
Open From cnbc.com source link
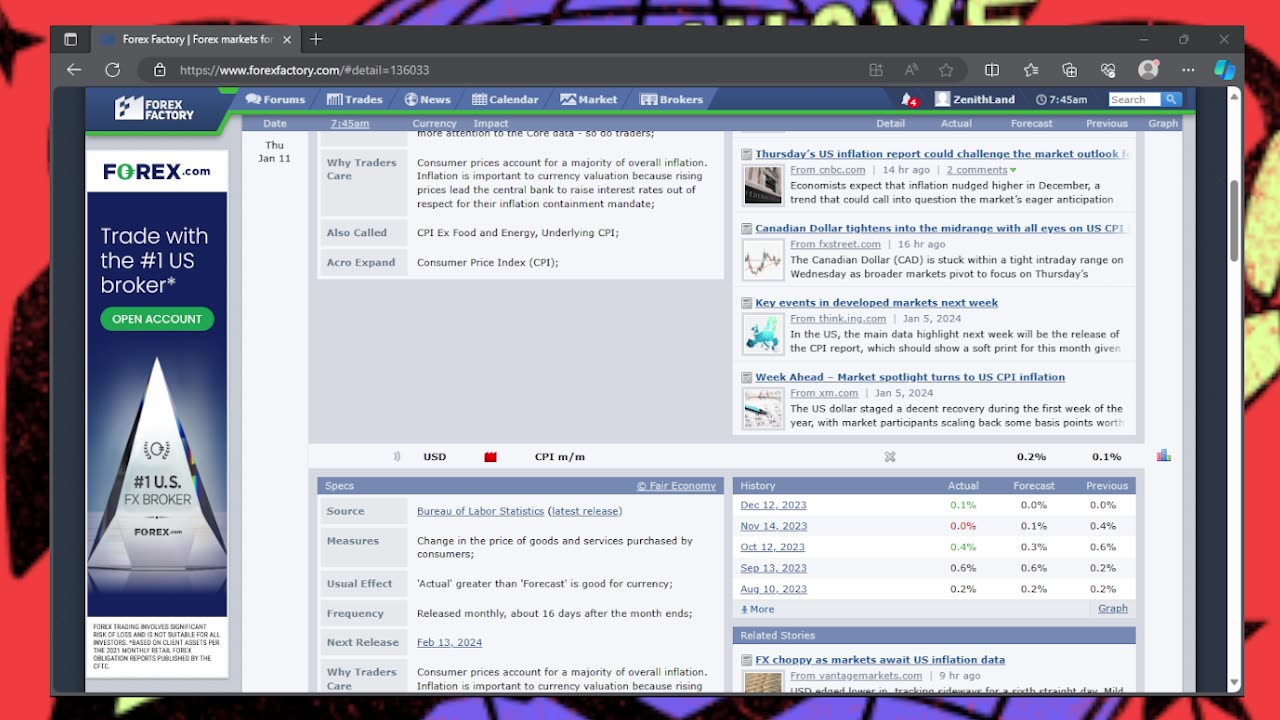pyautogui.click(x=827, y=170)
